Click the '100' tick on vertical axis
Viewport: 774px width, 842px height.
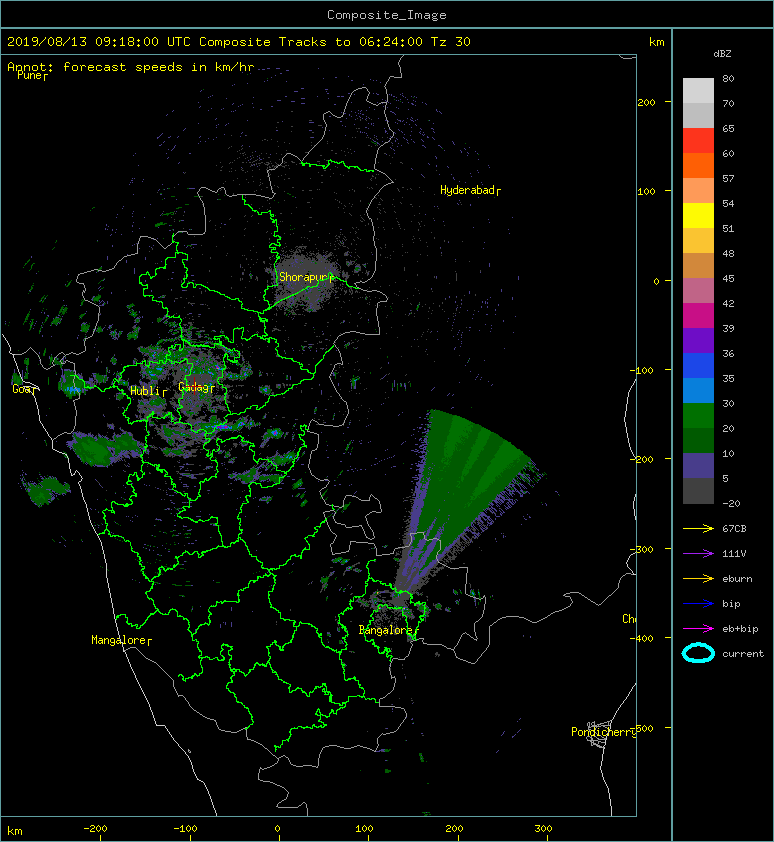tap(646, 192)
